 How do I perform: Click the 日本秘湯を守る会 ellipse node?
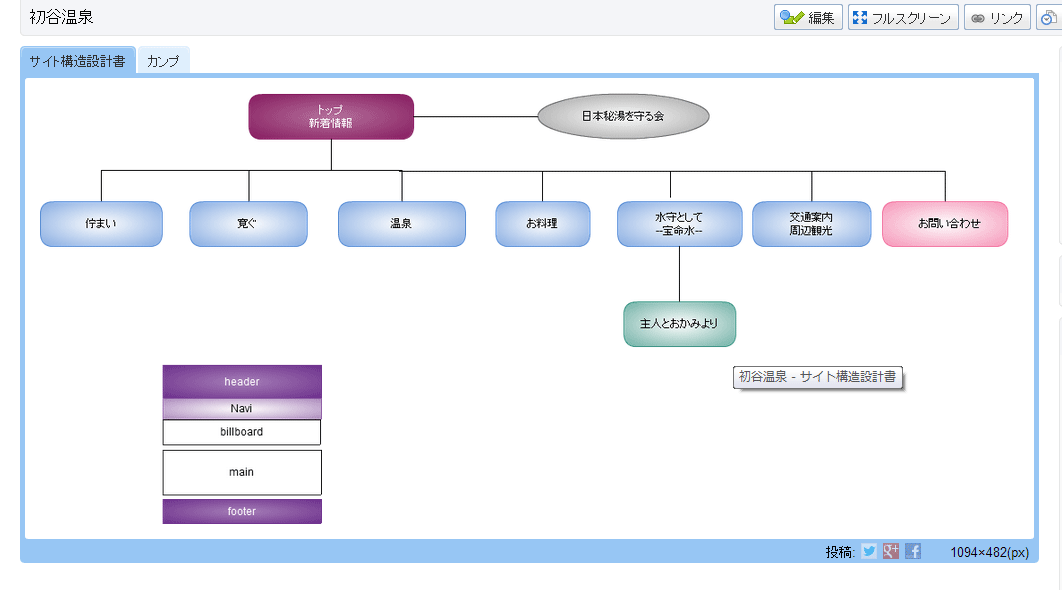[623, 116]
